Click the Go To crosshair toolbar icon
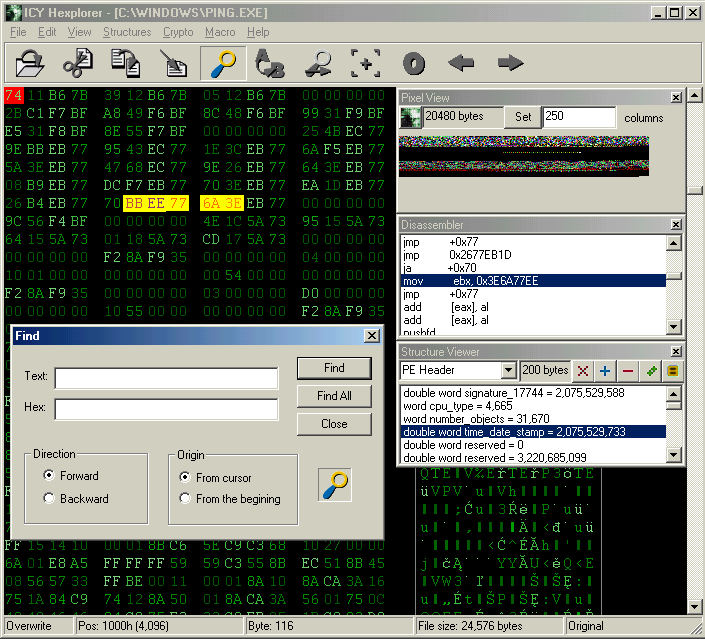Viewport: 705px width, 639px height. click(x=366, y=63)
